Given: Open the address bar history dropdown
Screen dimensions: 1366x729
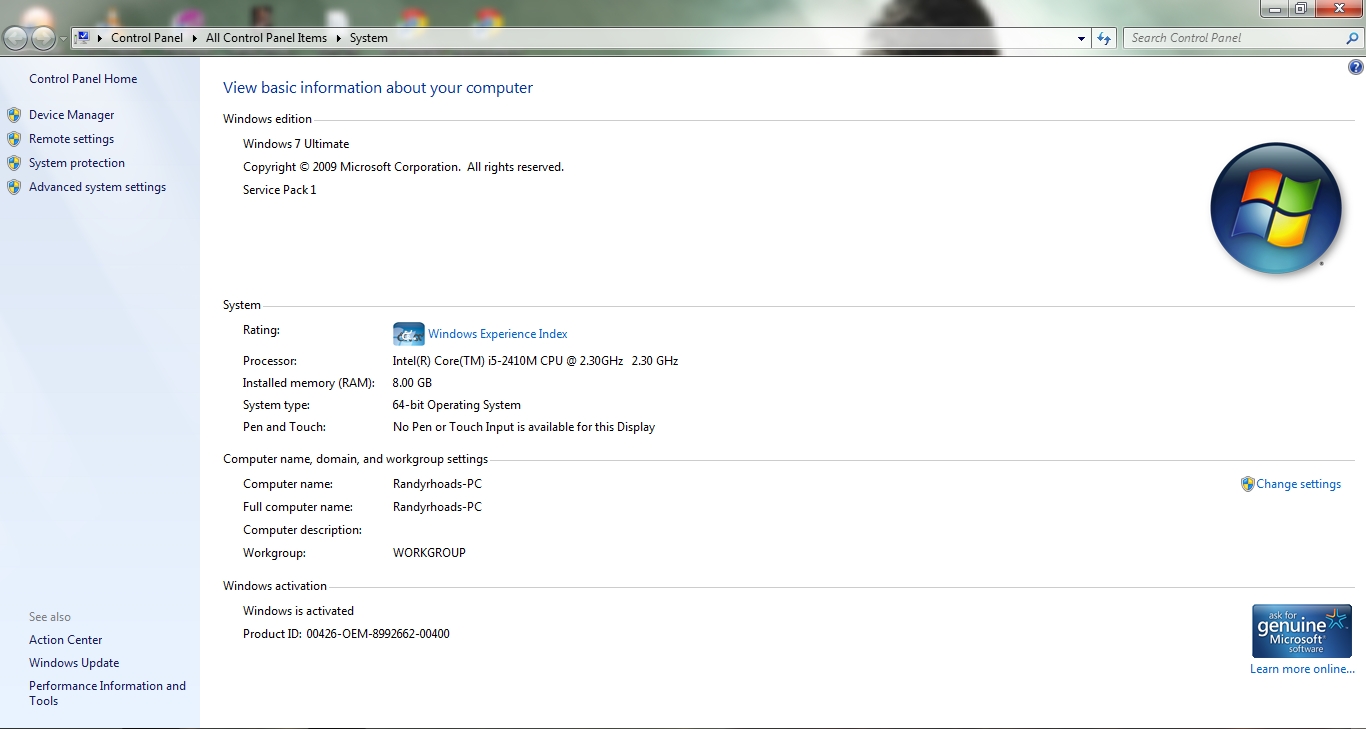Looking at the screenshot, I should 1082,38.
